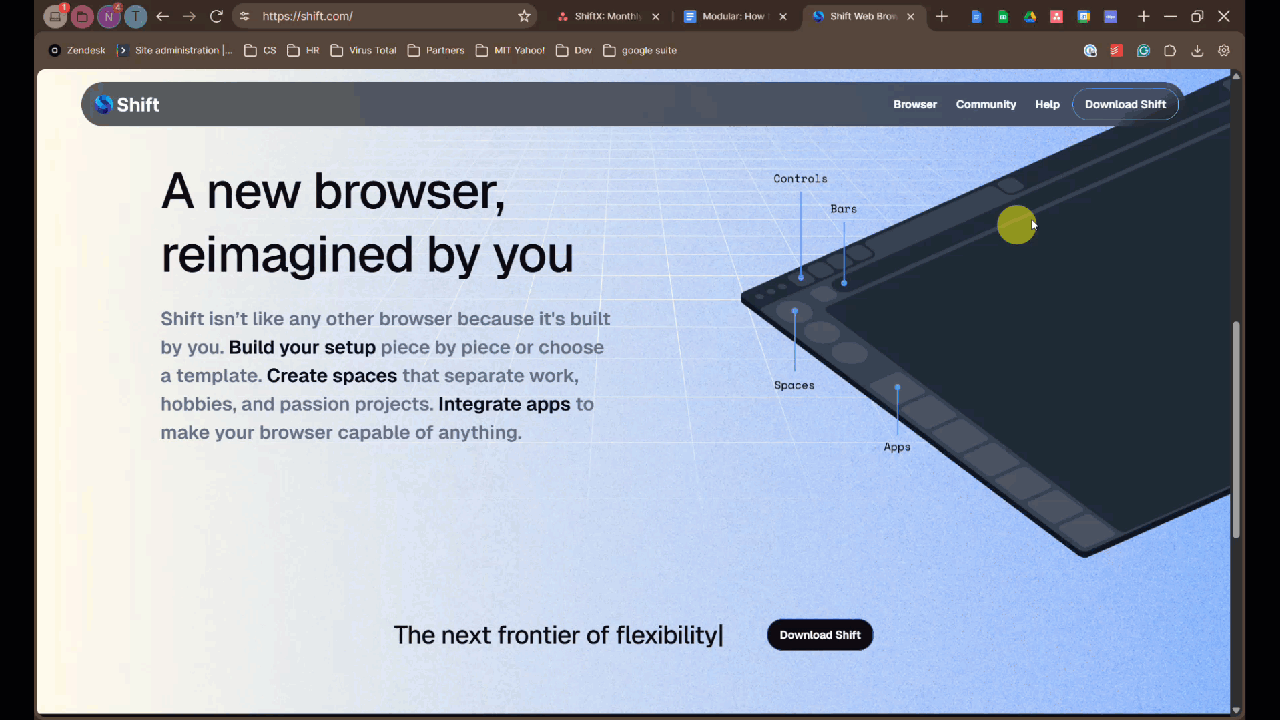Click the Grammarly extension icon
The image size is (1280, 720).
click(1143, 50)
